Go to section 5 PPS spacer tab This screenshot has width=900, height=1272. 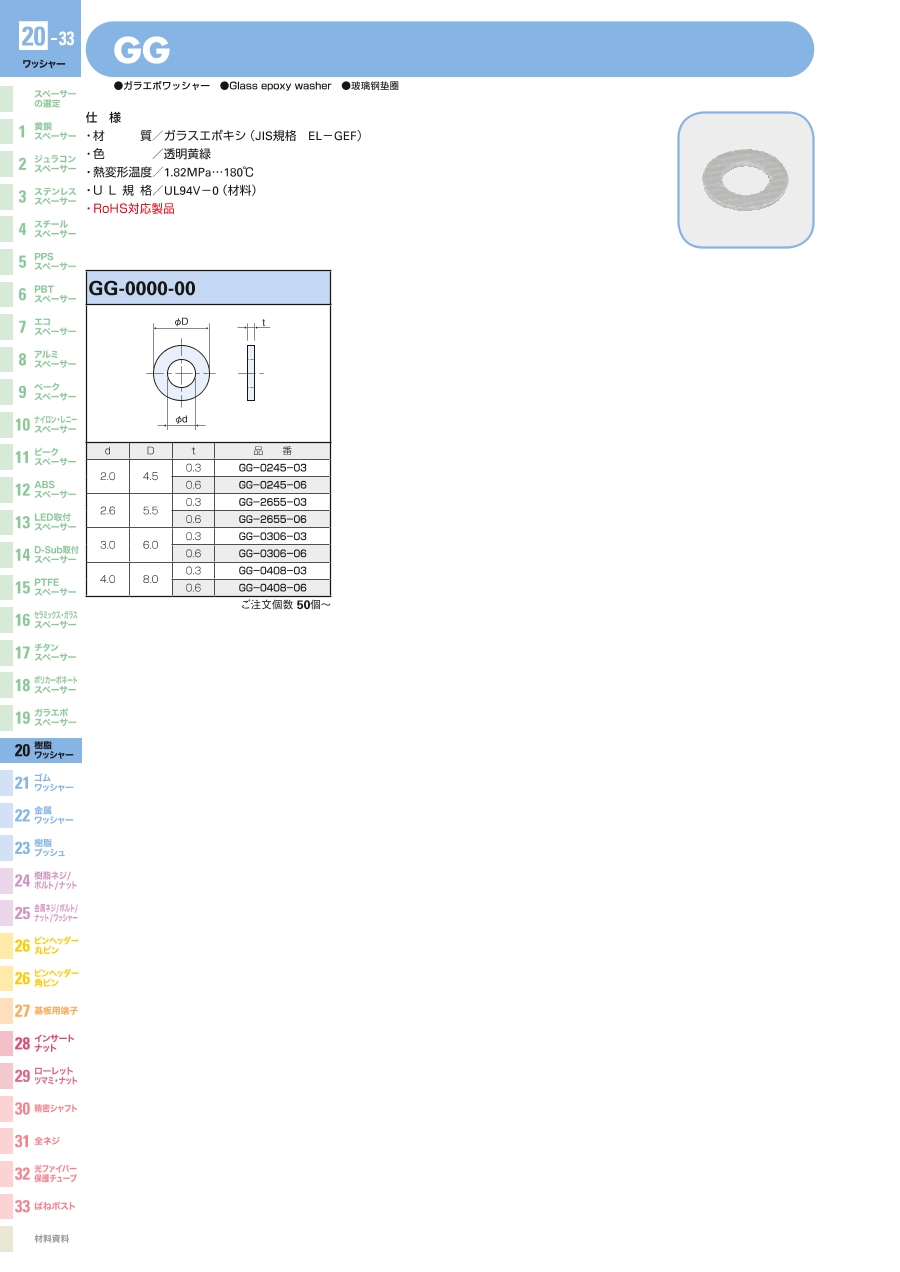click(41, 262)
